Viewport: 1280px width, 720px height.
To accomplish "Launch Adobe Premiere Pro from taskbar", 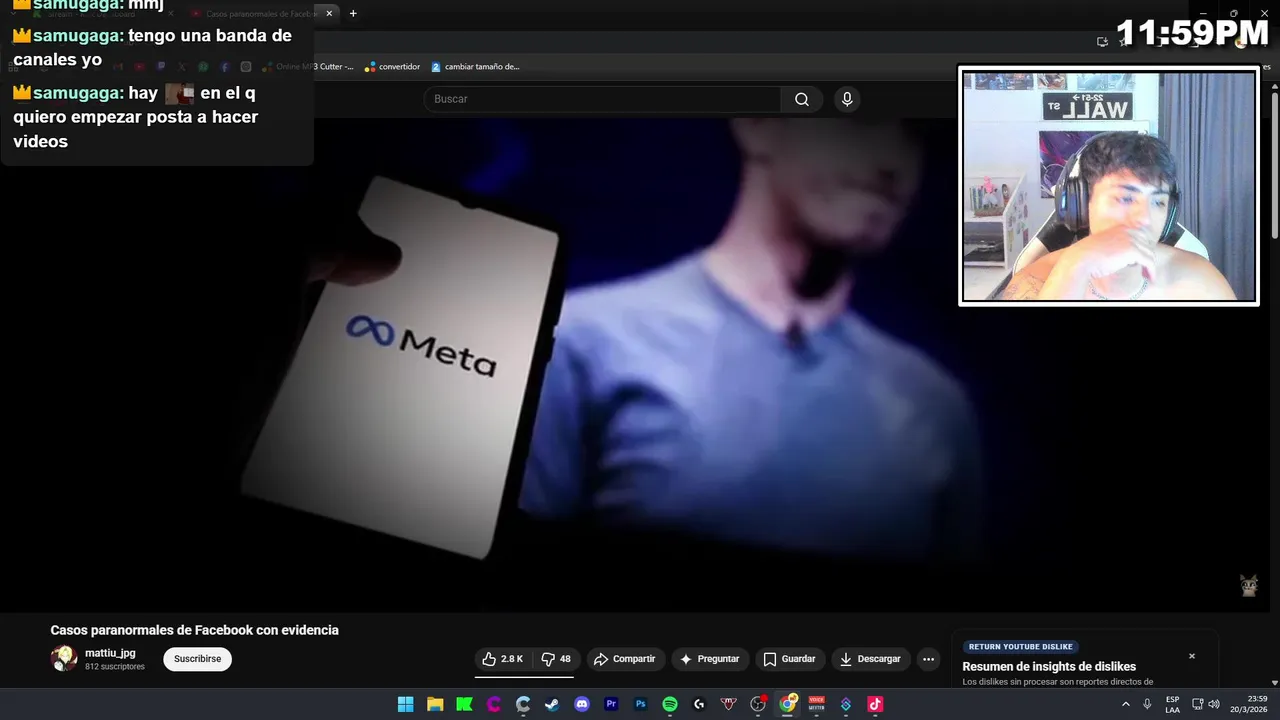I will pyautogui.click(x=611, y=704).
